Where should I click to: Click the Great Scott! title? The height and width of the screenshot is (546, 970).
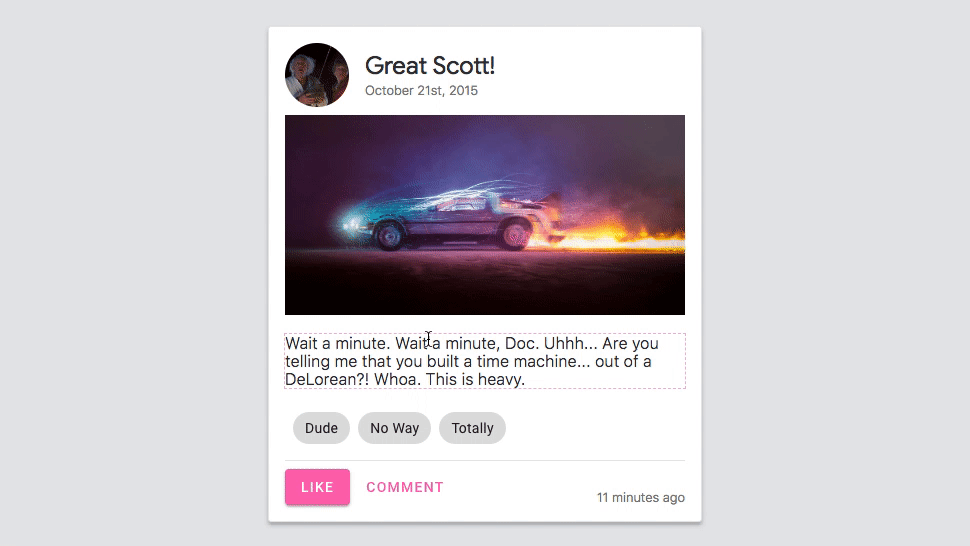point(429,66)
